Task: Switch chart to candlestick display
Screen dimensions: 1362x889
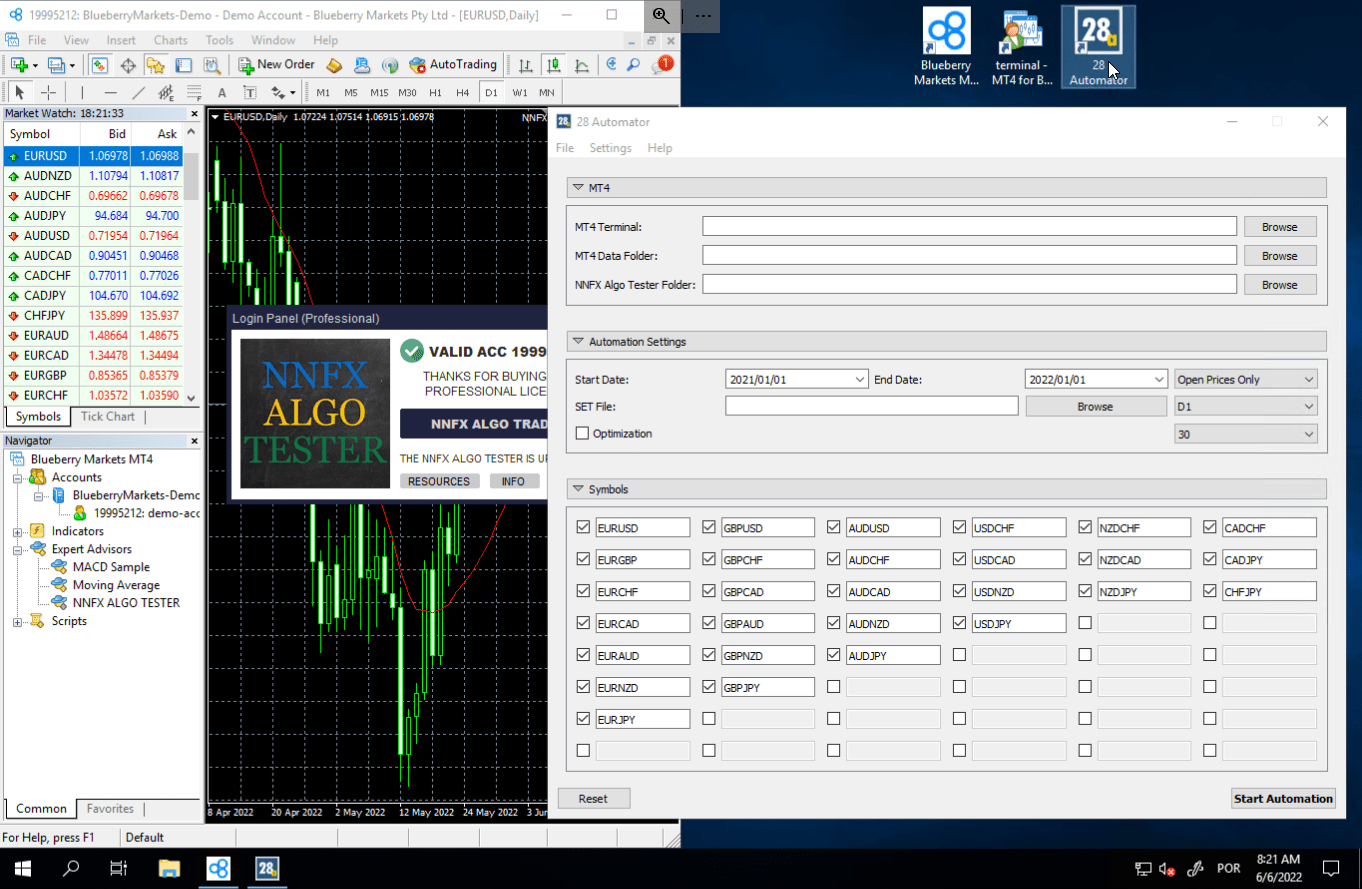Action: point(553,65)
